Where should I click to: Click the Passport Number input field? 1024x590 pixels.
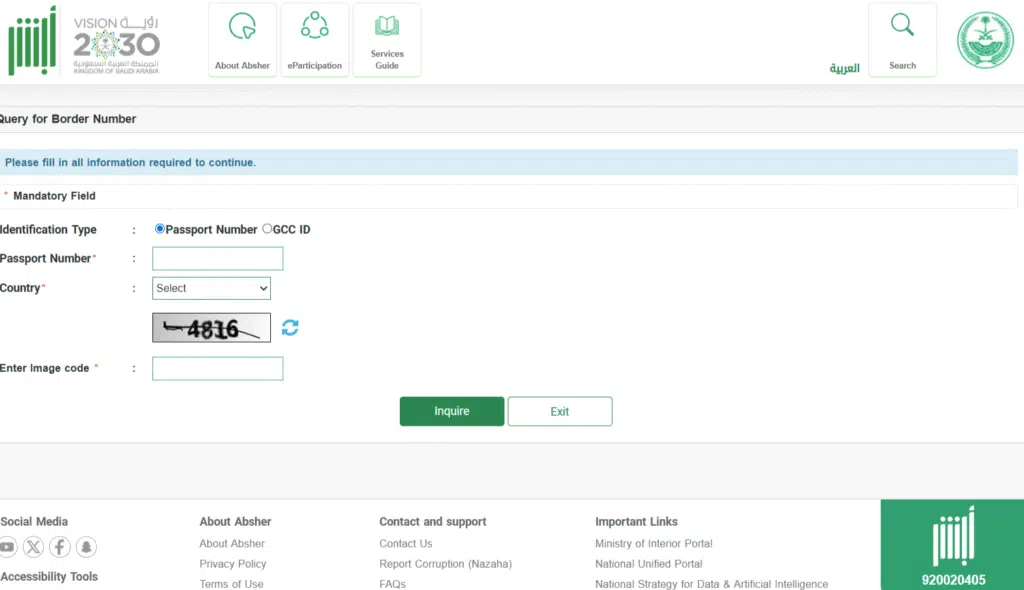[x=217, y=259]
